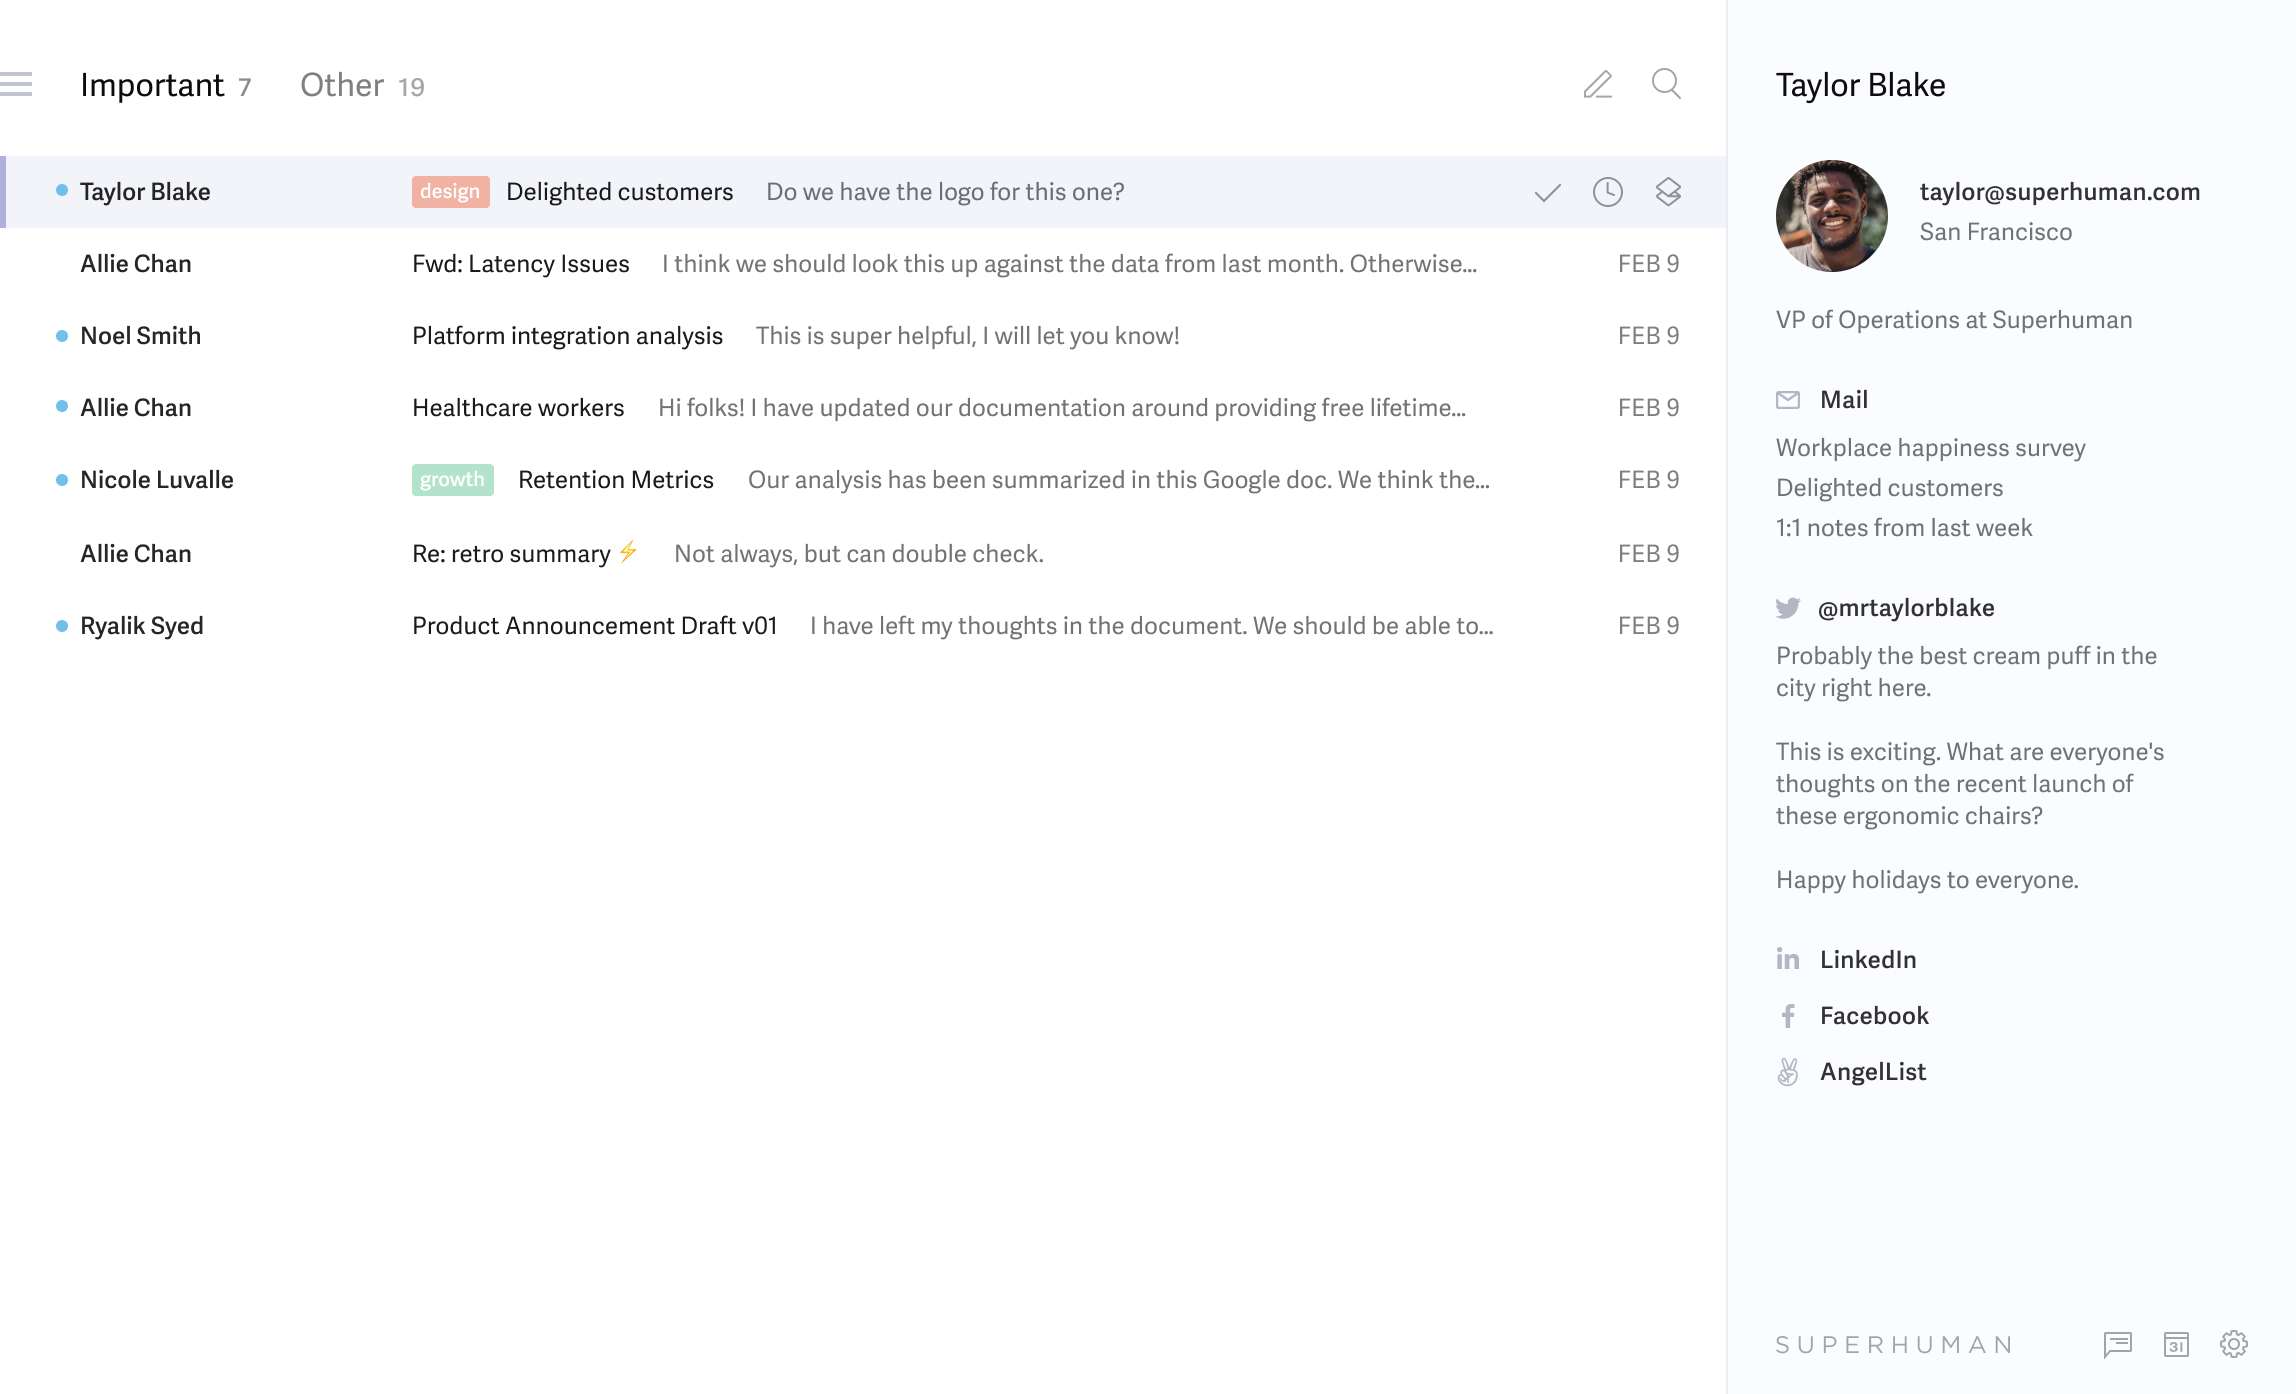Viewport: 2296px width, 1394px height.
Task: Open the compose new email icon
Action: 1598,85
